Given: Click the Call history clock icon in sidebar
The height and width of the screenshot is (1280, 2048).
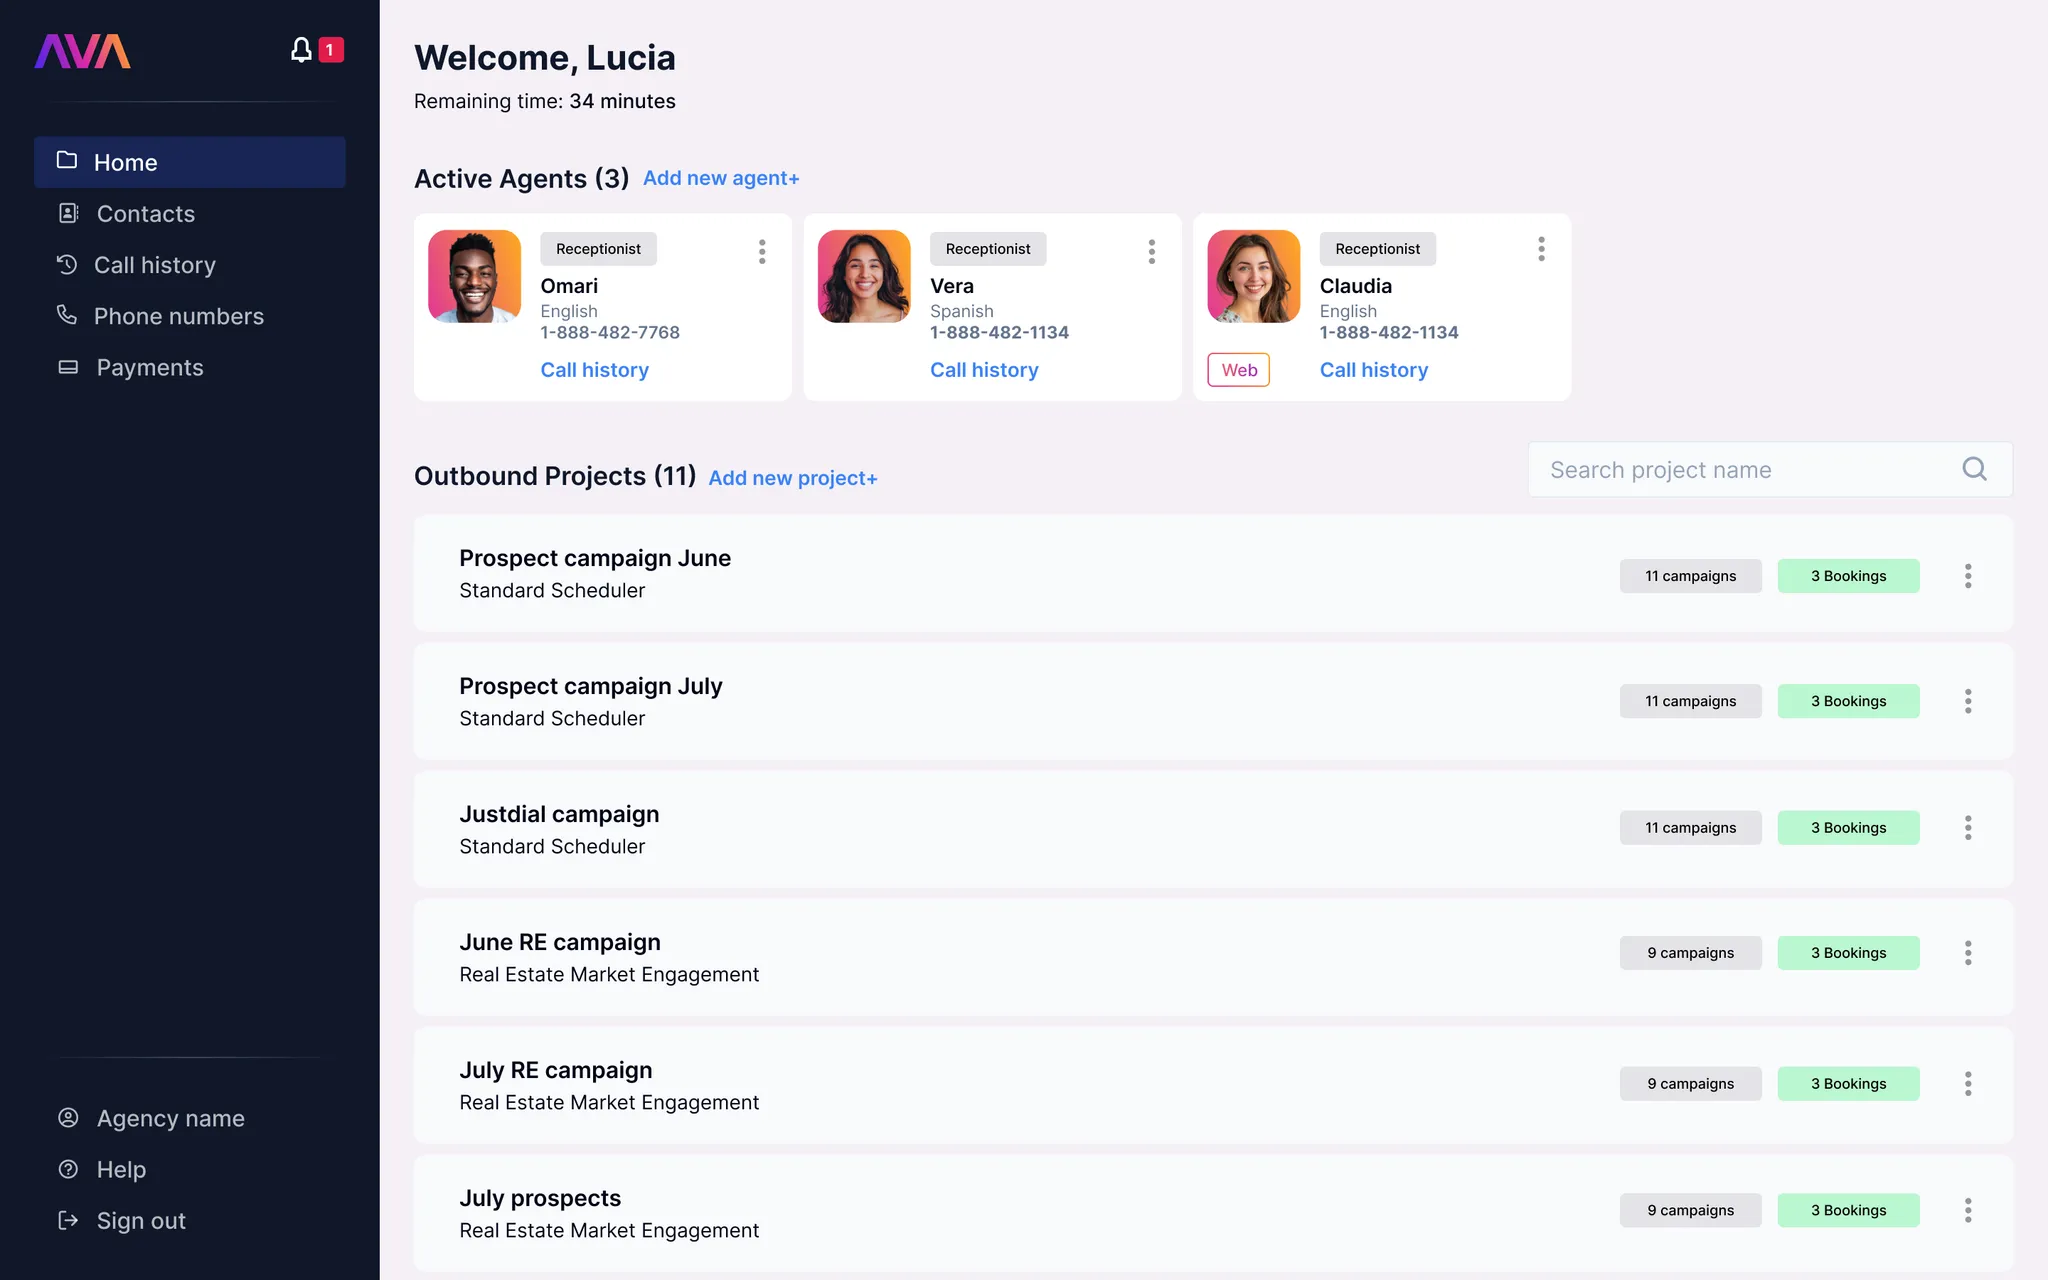Looking at the screenshot, I should click(x=67, y=264).
